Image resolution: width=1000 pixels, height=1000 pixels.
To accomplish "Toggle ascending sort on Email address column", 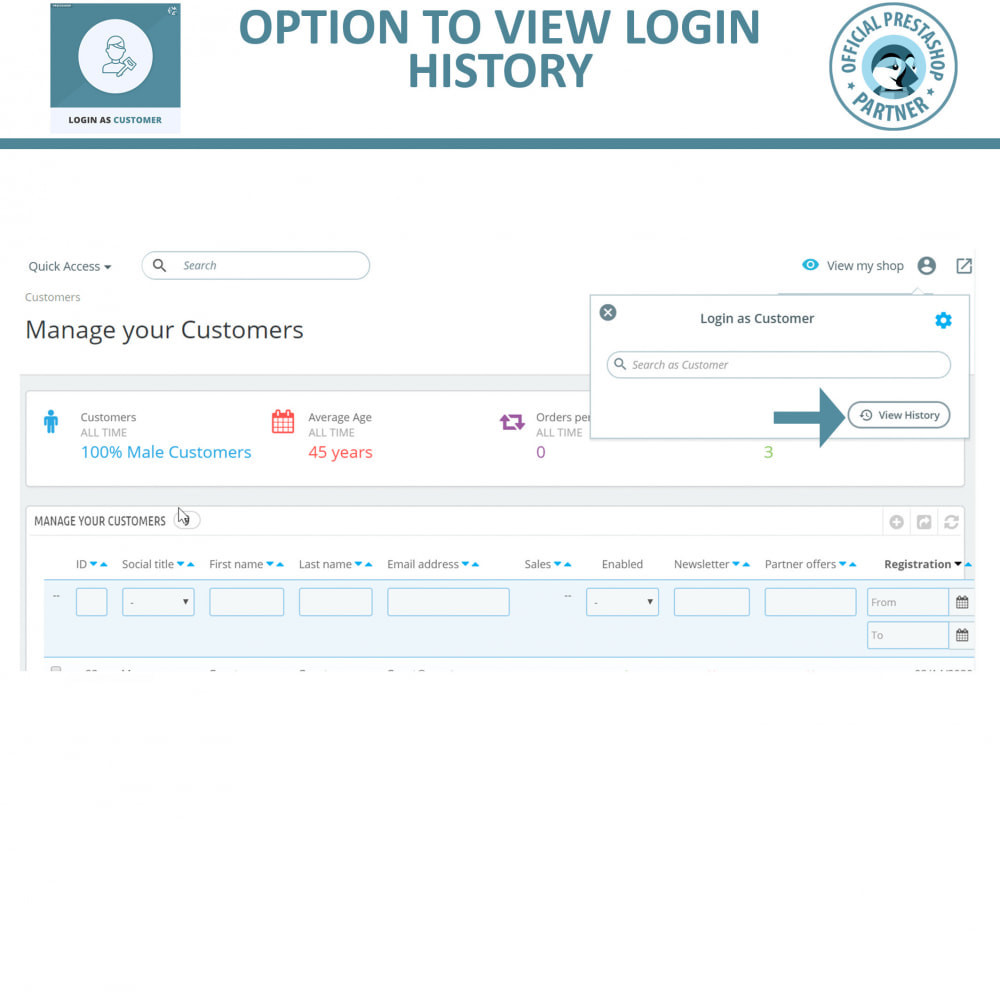I will click(474, 564).
